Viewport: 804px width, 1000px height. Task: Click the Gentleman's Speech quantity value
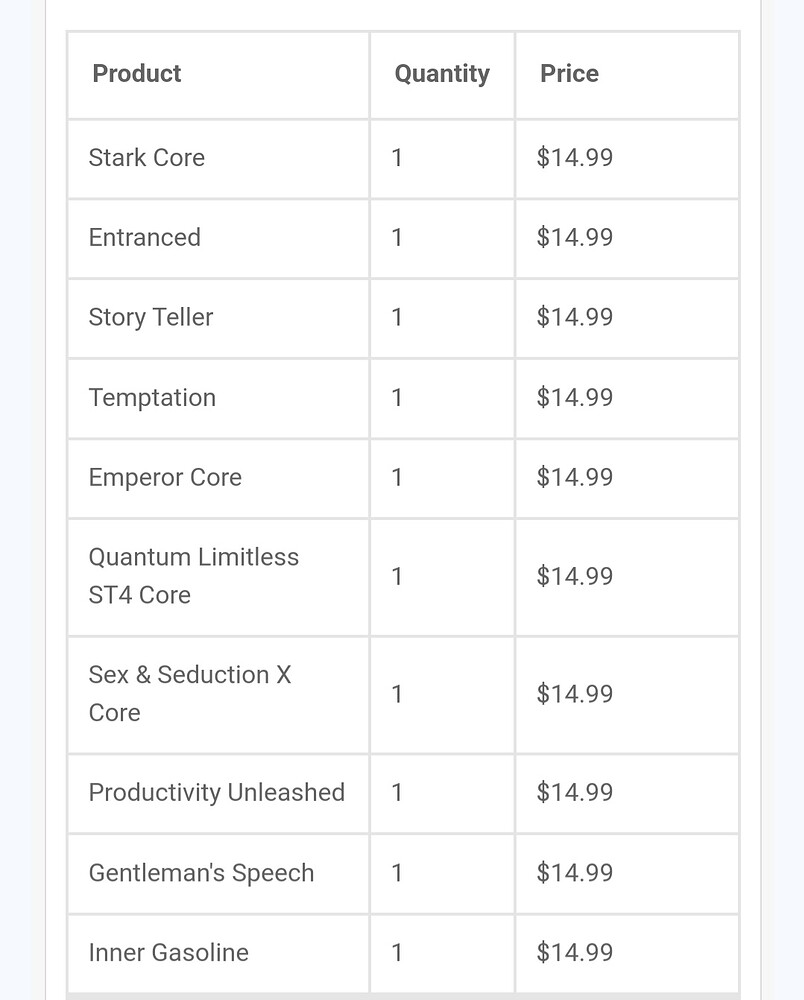pos(397,873)
